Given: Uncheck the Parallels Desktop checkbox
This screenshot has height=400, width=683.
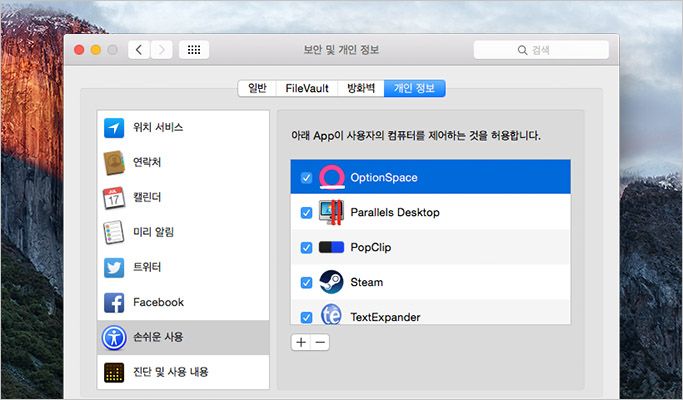Looking at the screenshot, I should coord(306,213).
